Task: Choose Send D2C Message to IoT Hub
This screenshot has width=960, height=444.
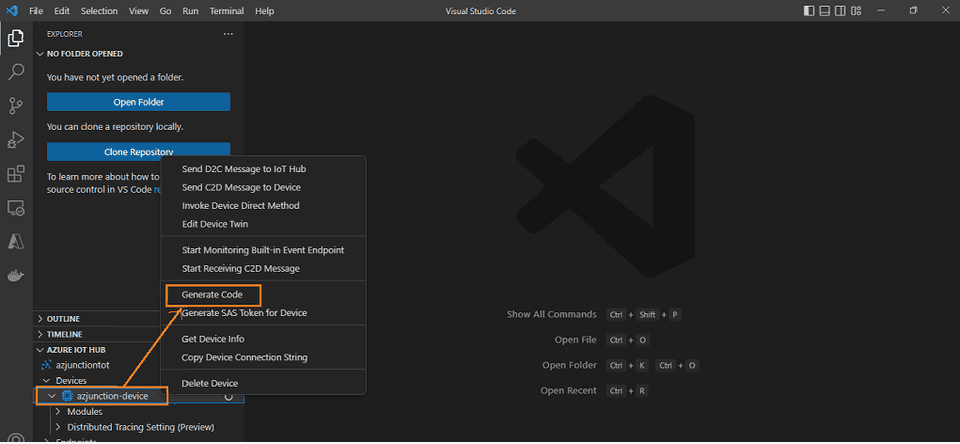Action: tap(263, 169)
